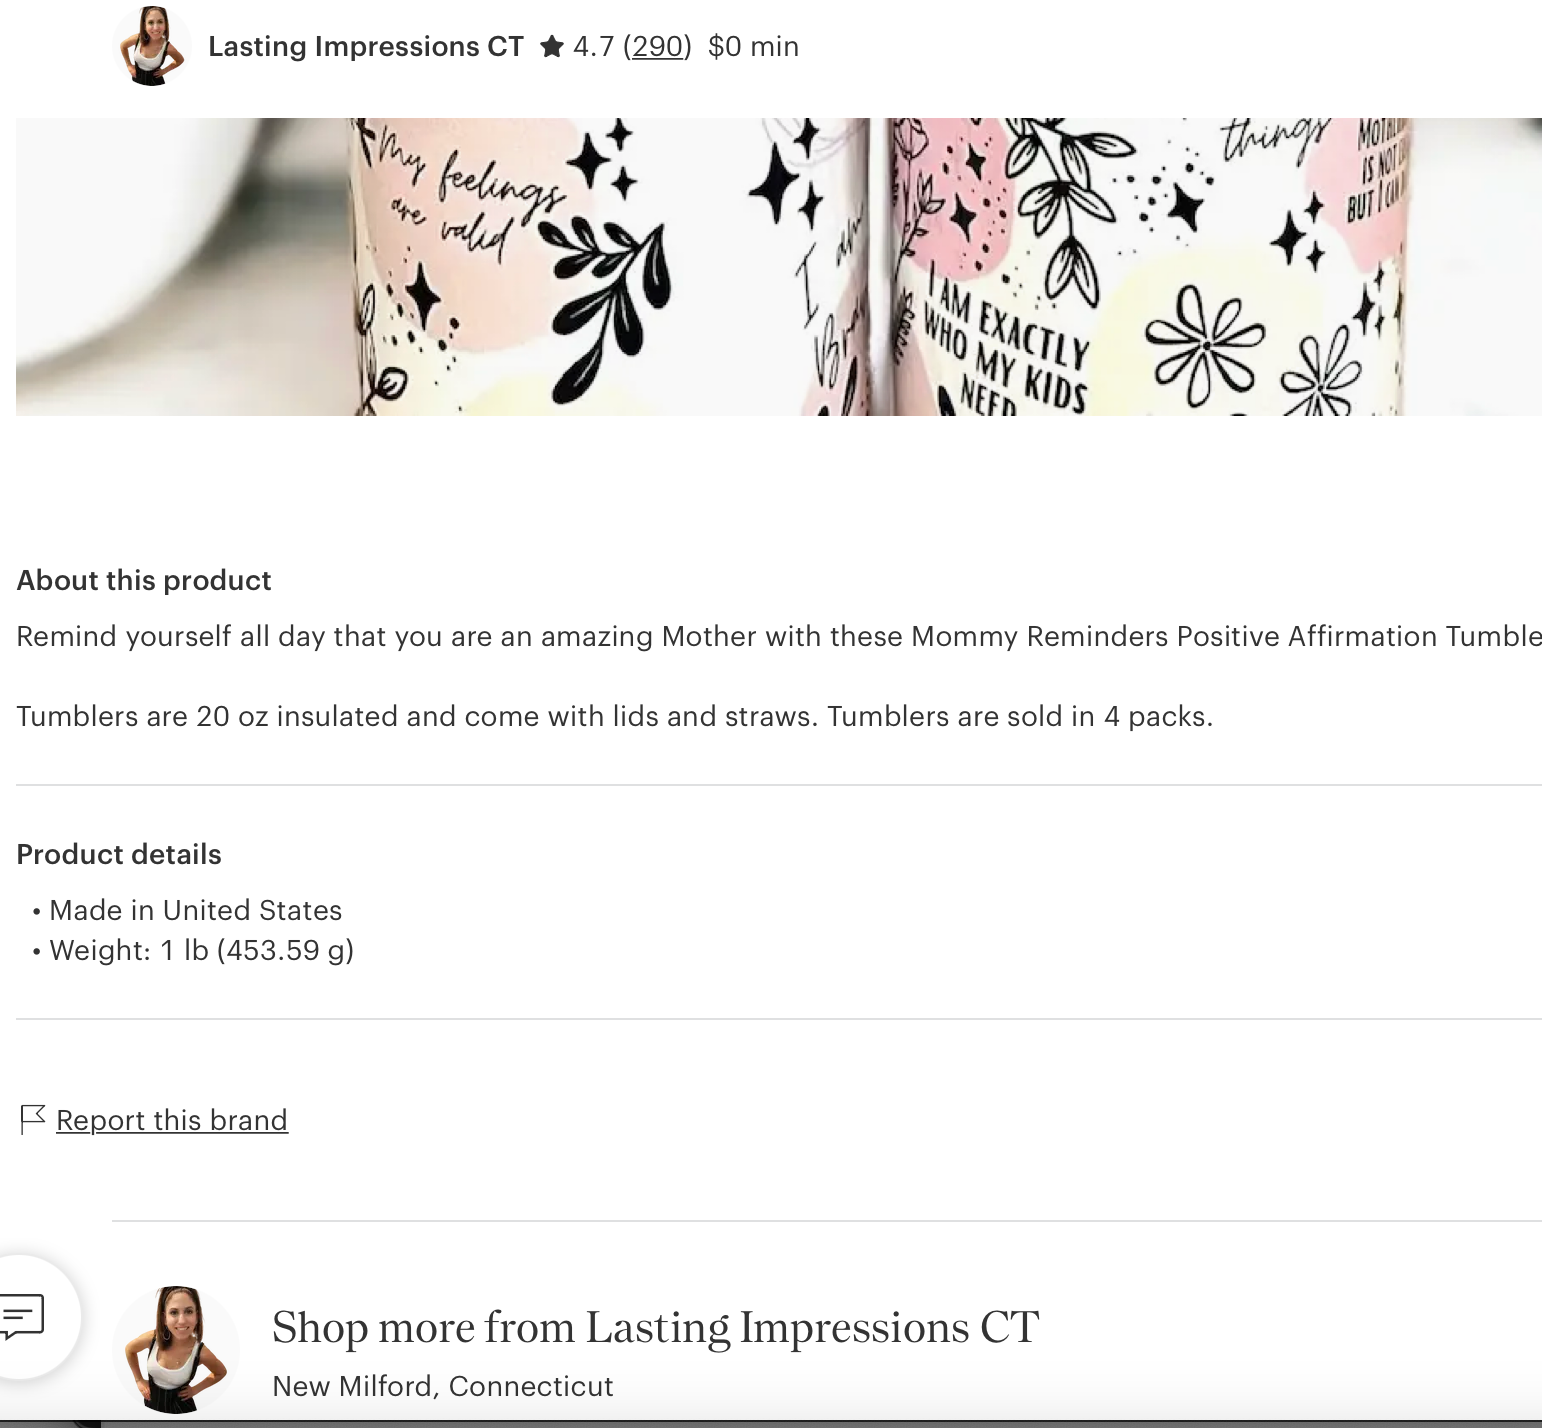
Task: Click the 'My feelings are valid' tumbler
Action: click(510, 267)
